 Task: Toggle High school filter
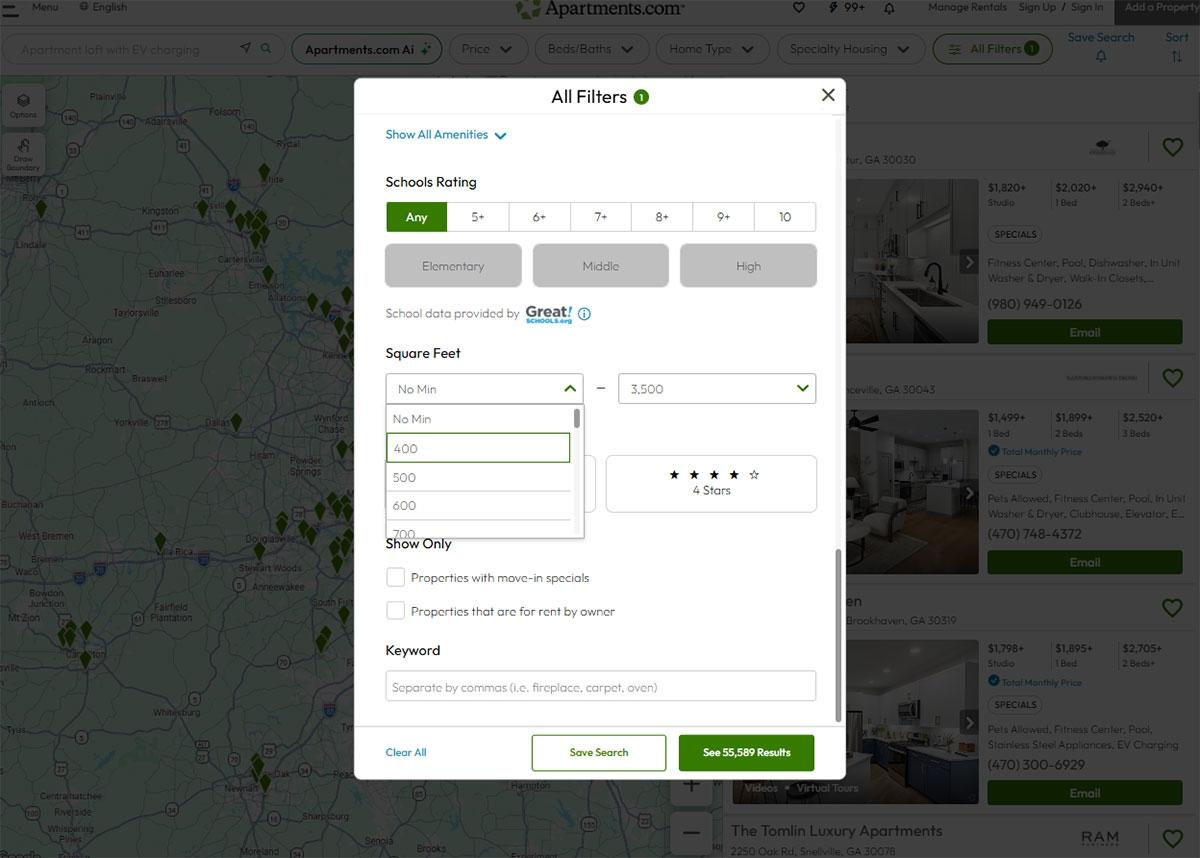pyautogui.click(x=748, y=266)
